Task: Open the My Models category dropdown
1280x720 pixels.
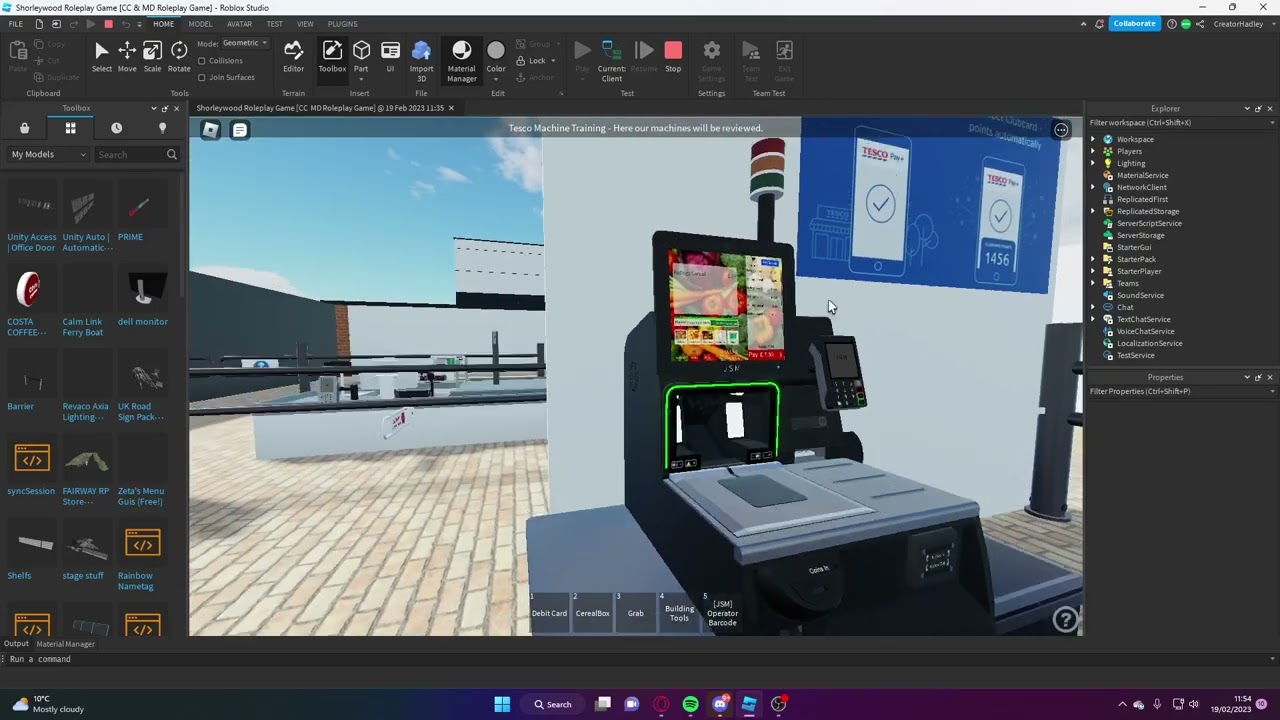Action: pyautogui.click(x=48, y=154)
